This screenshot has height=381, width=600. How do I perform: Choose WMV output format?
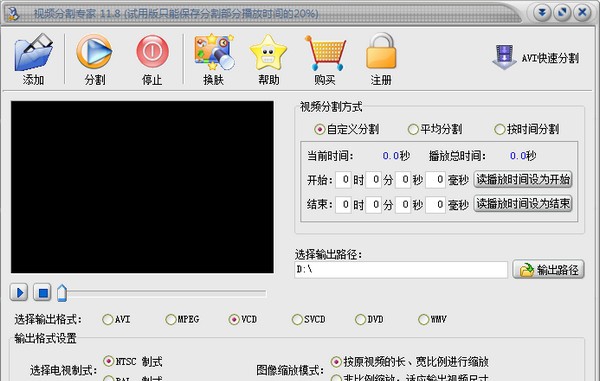[x=432, y=319]
